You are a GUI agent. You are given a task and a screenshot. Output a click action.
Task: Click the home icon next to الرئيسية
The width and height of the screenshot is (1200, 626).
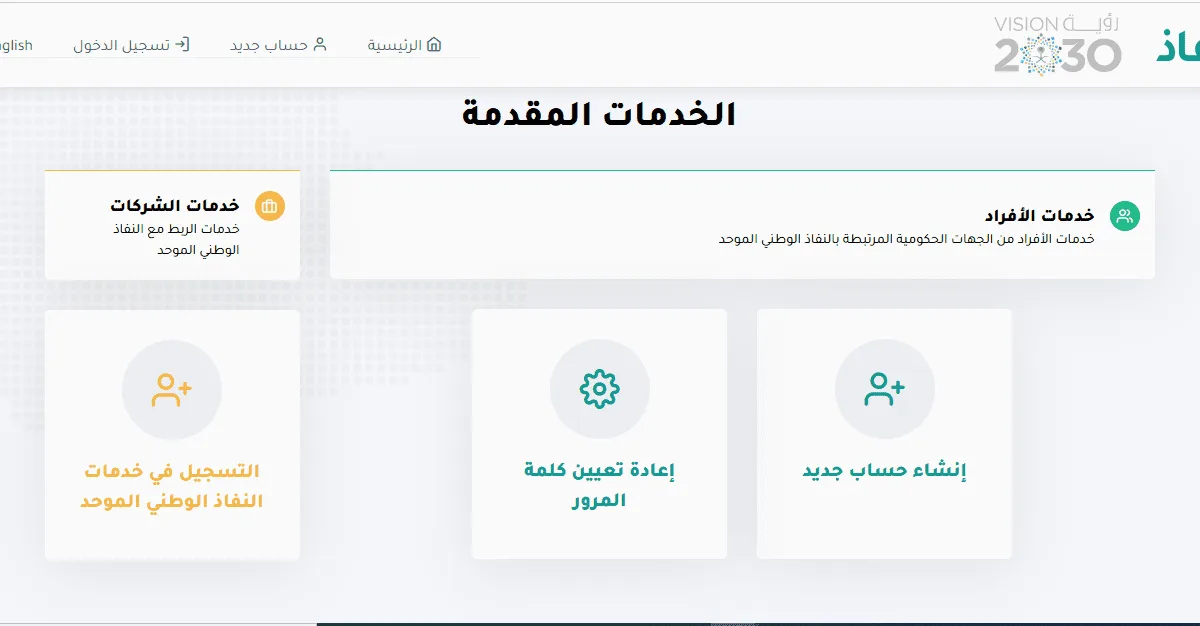tap(434, 46)
